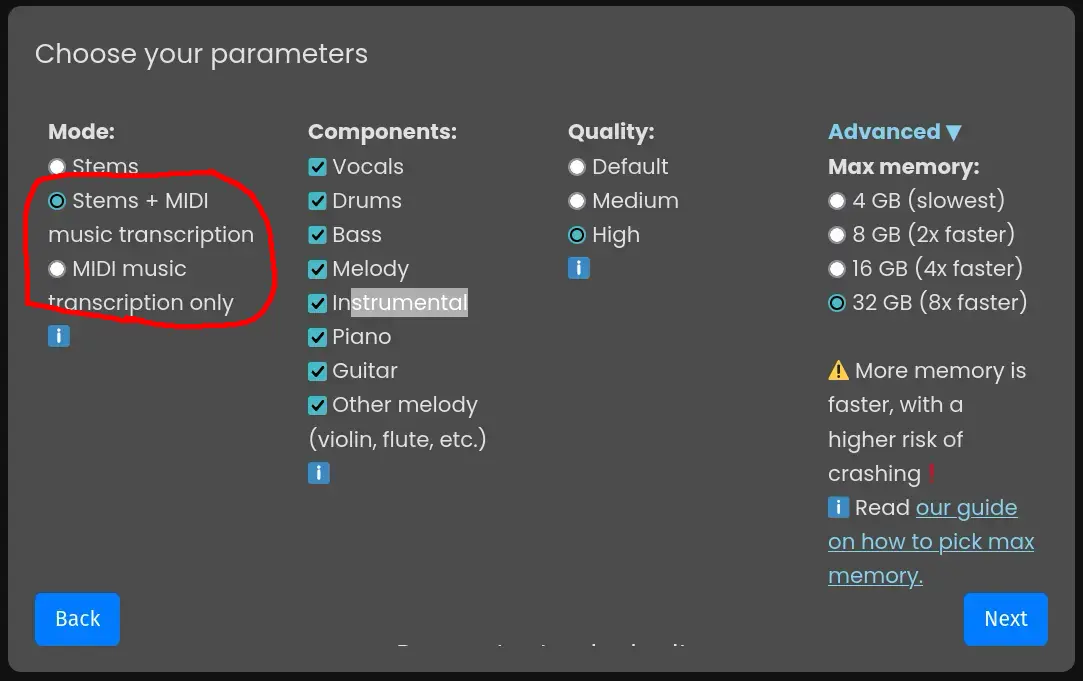The height and width of the screenshot is (681, 1083).
Task: Click the info icon beside max memory guide
Action: coord(838,508)
